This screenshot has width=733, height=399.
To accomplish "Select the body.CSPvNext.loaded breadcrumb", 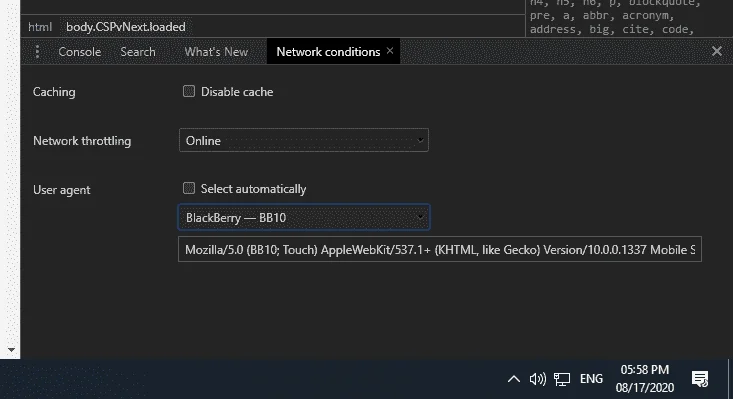I will click(x=126, y=27).
